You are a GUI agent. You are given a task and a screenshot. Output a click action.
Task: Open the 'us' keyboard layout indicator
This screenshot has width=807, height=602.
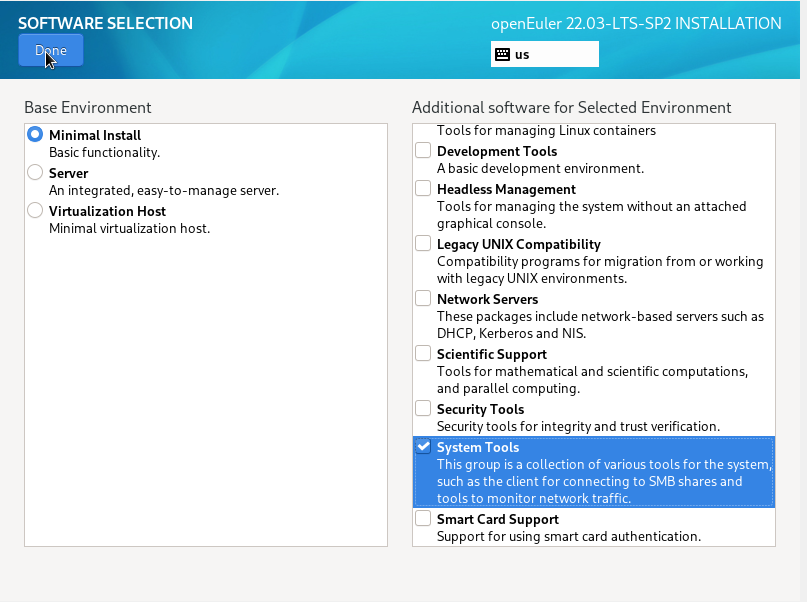(545, 54)
